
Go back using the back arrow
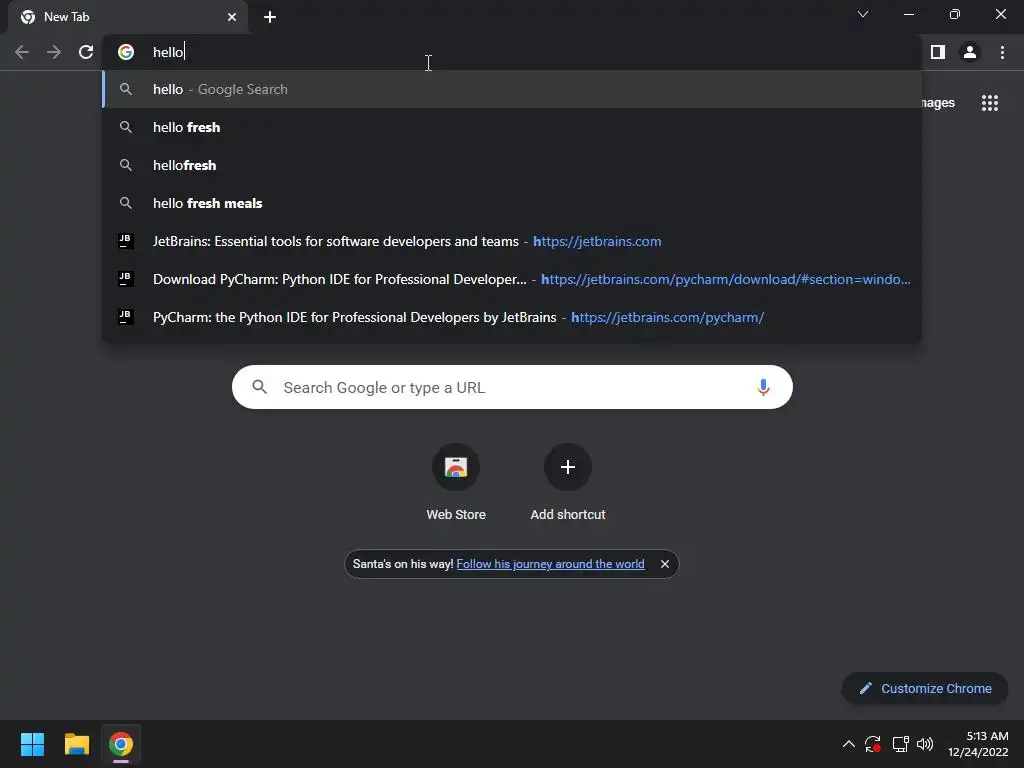click(22, 52)
